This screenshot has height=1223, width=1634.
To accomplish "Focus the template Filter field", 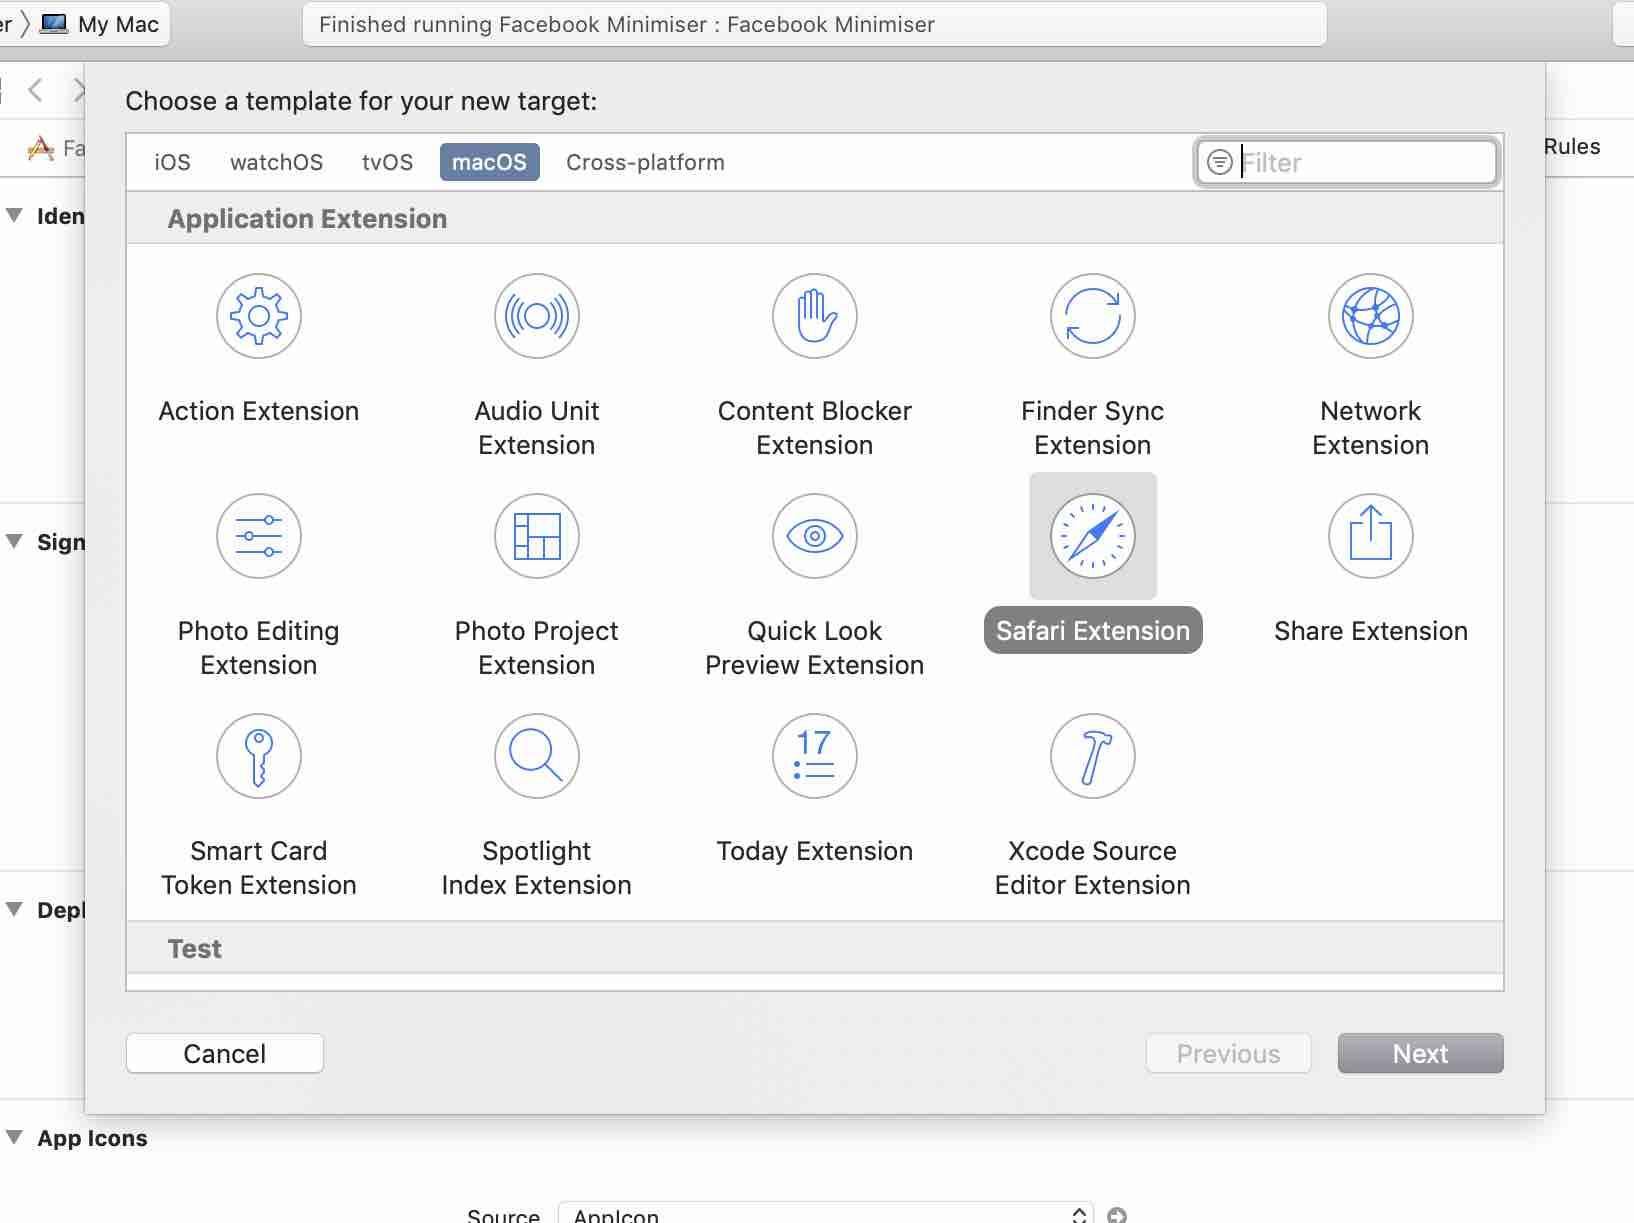I will 1347,162.
